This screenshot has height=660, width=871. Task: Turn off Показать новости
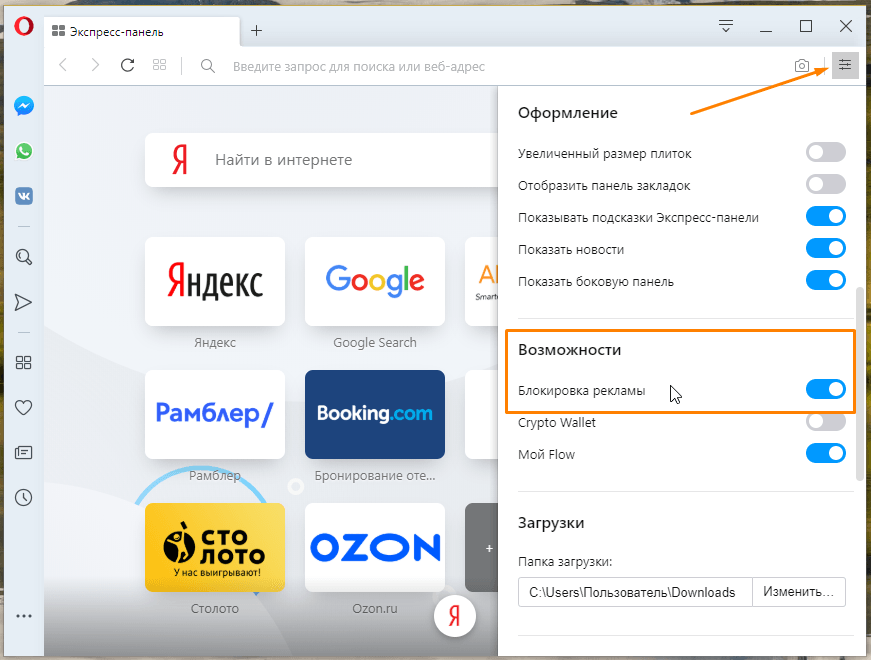[825, 248]
